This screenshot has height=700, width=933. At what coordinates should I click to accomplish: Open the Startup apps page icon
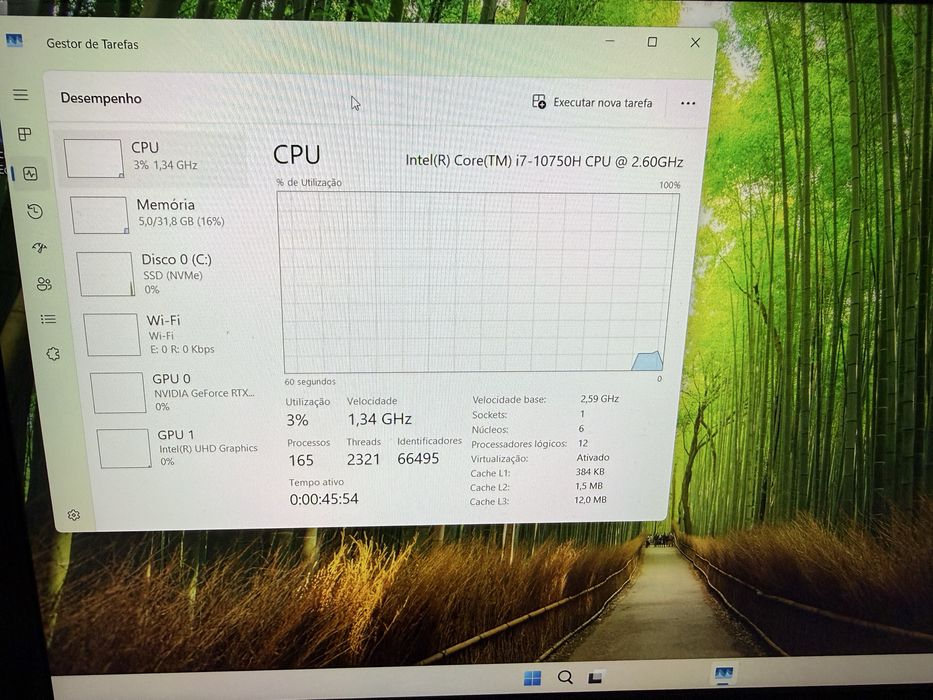(x=39, y=248)
